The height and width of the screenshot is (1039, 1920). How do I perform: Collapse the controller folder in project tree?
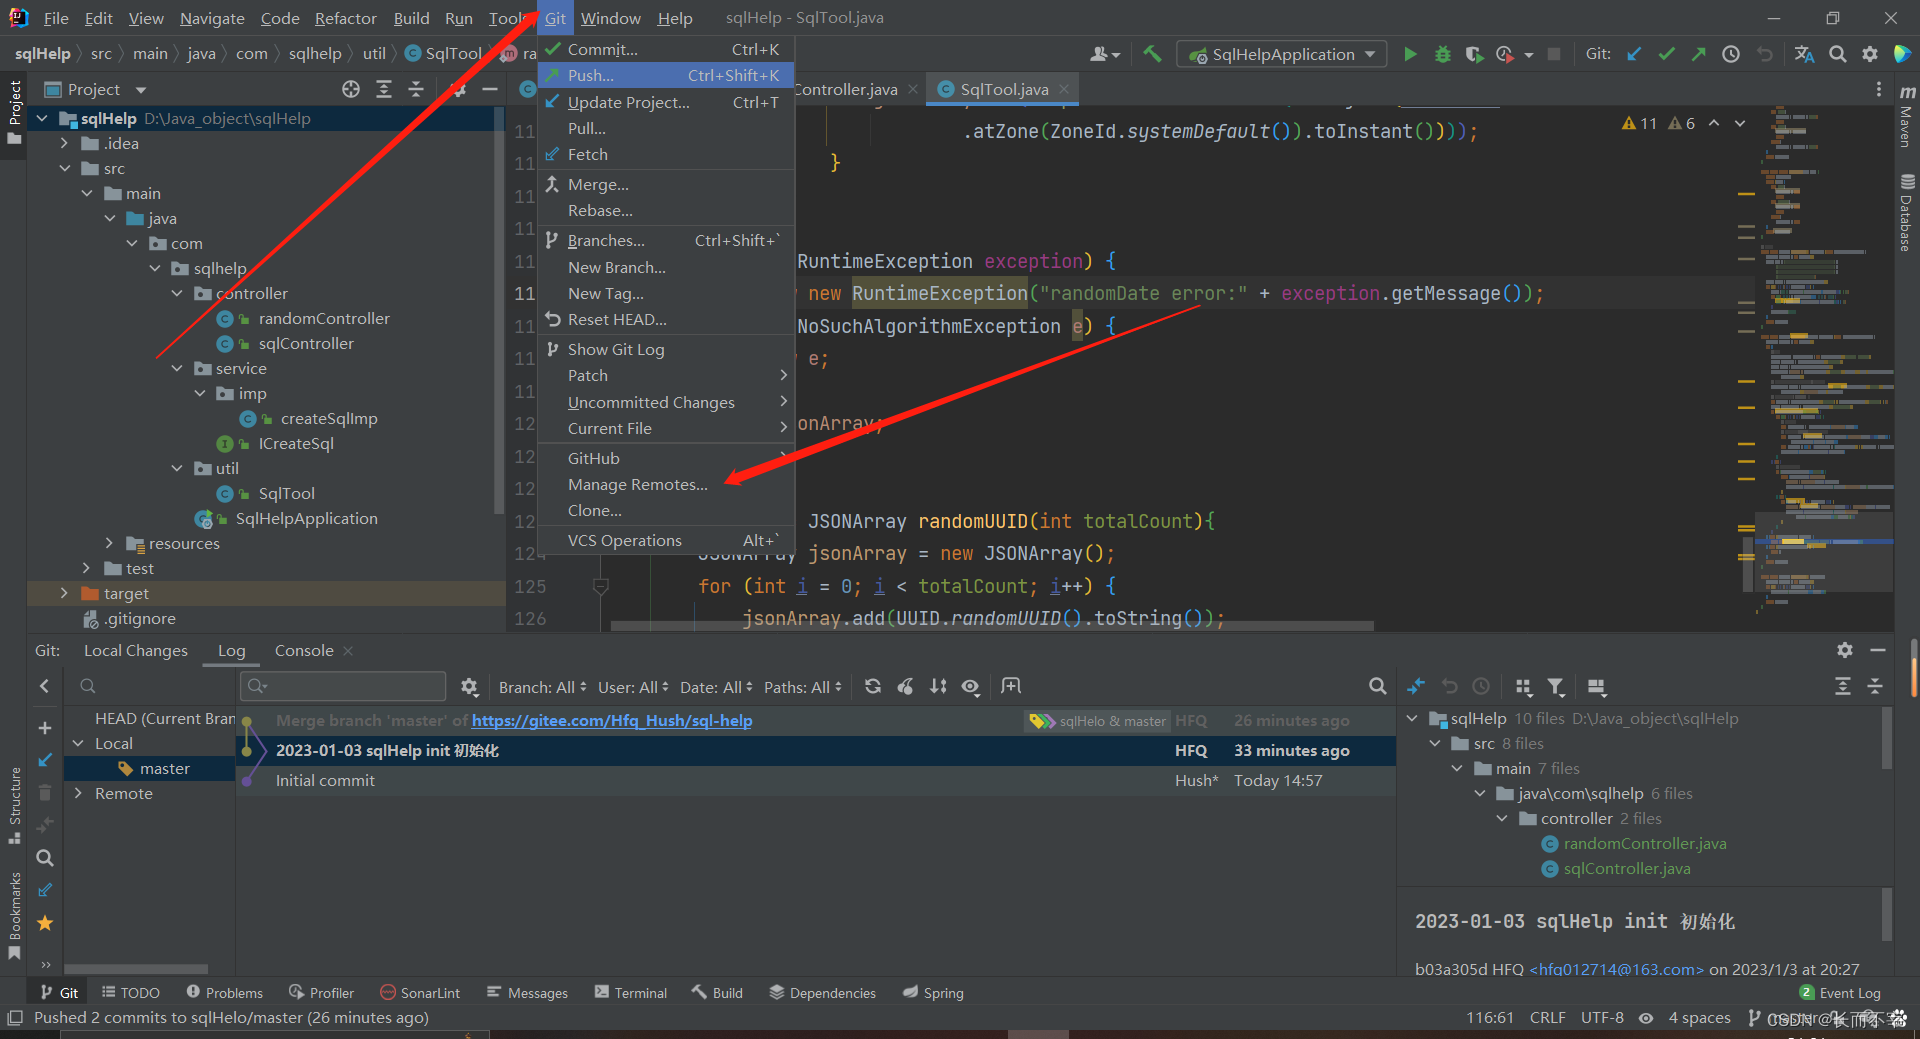(177, 293)
